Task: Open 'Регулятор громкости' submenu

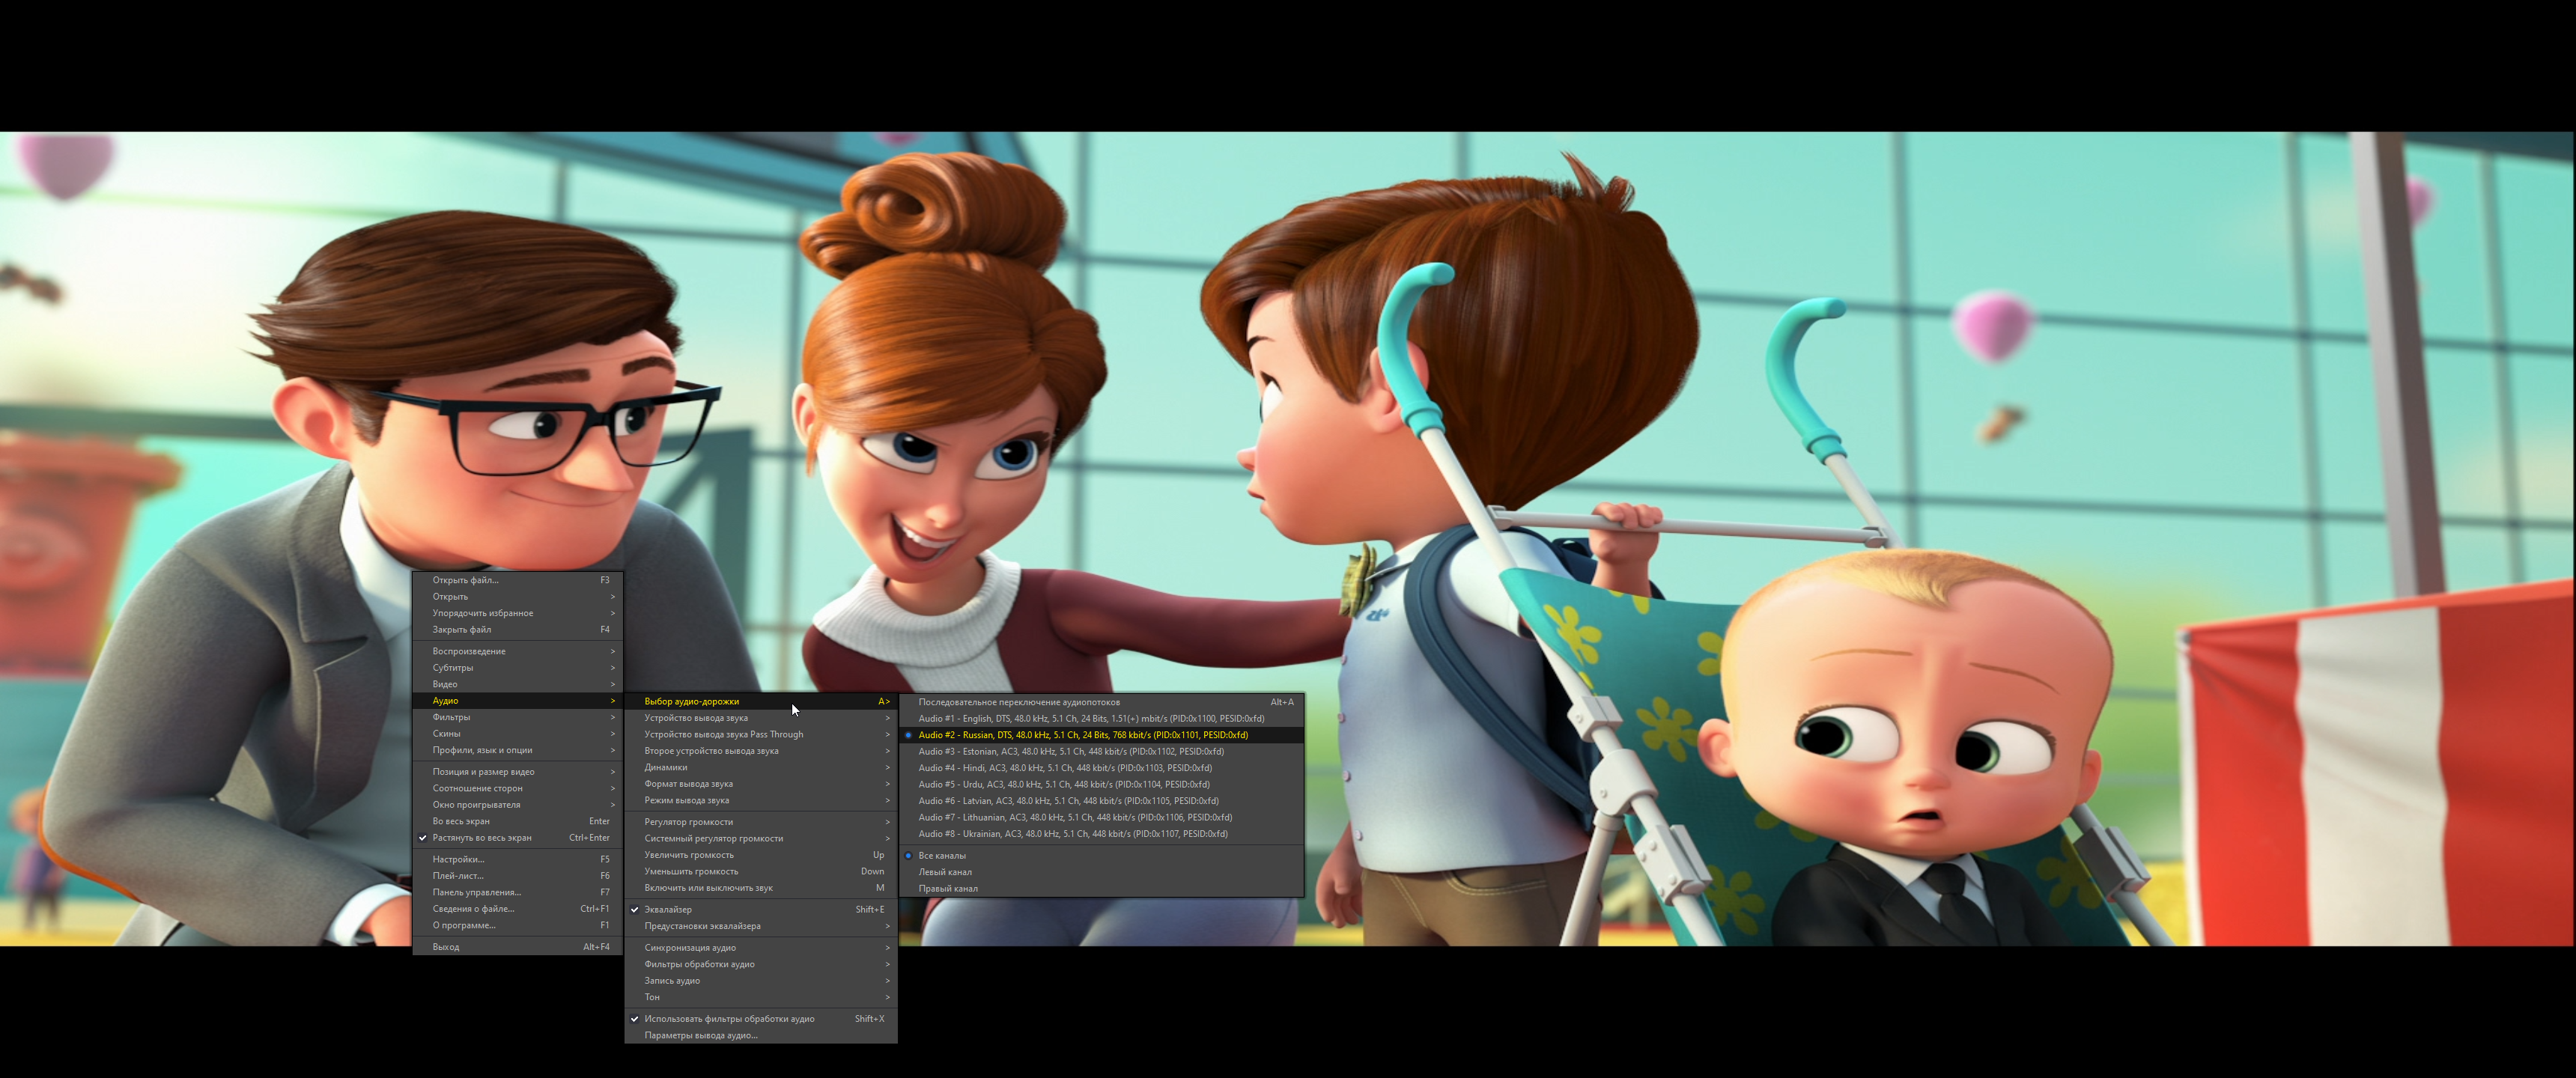Action: (688, 822)
